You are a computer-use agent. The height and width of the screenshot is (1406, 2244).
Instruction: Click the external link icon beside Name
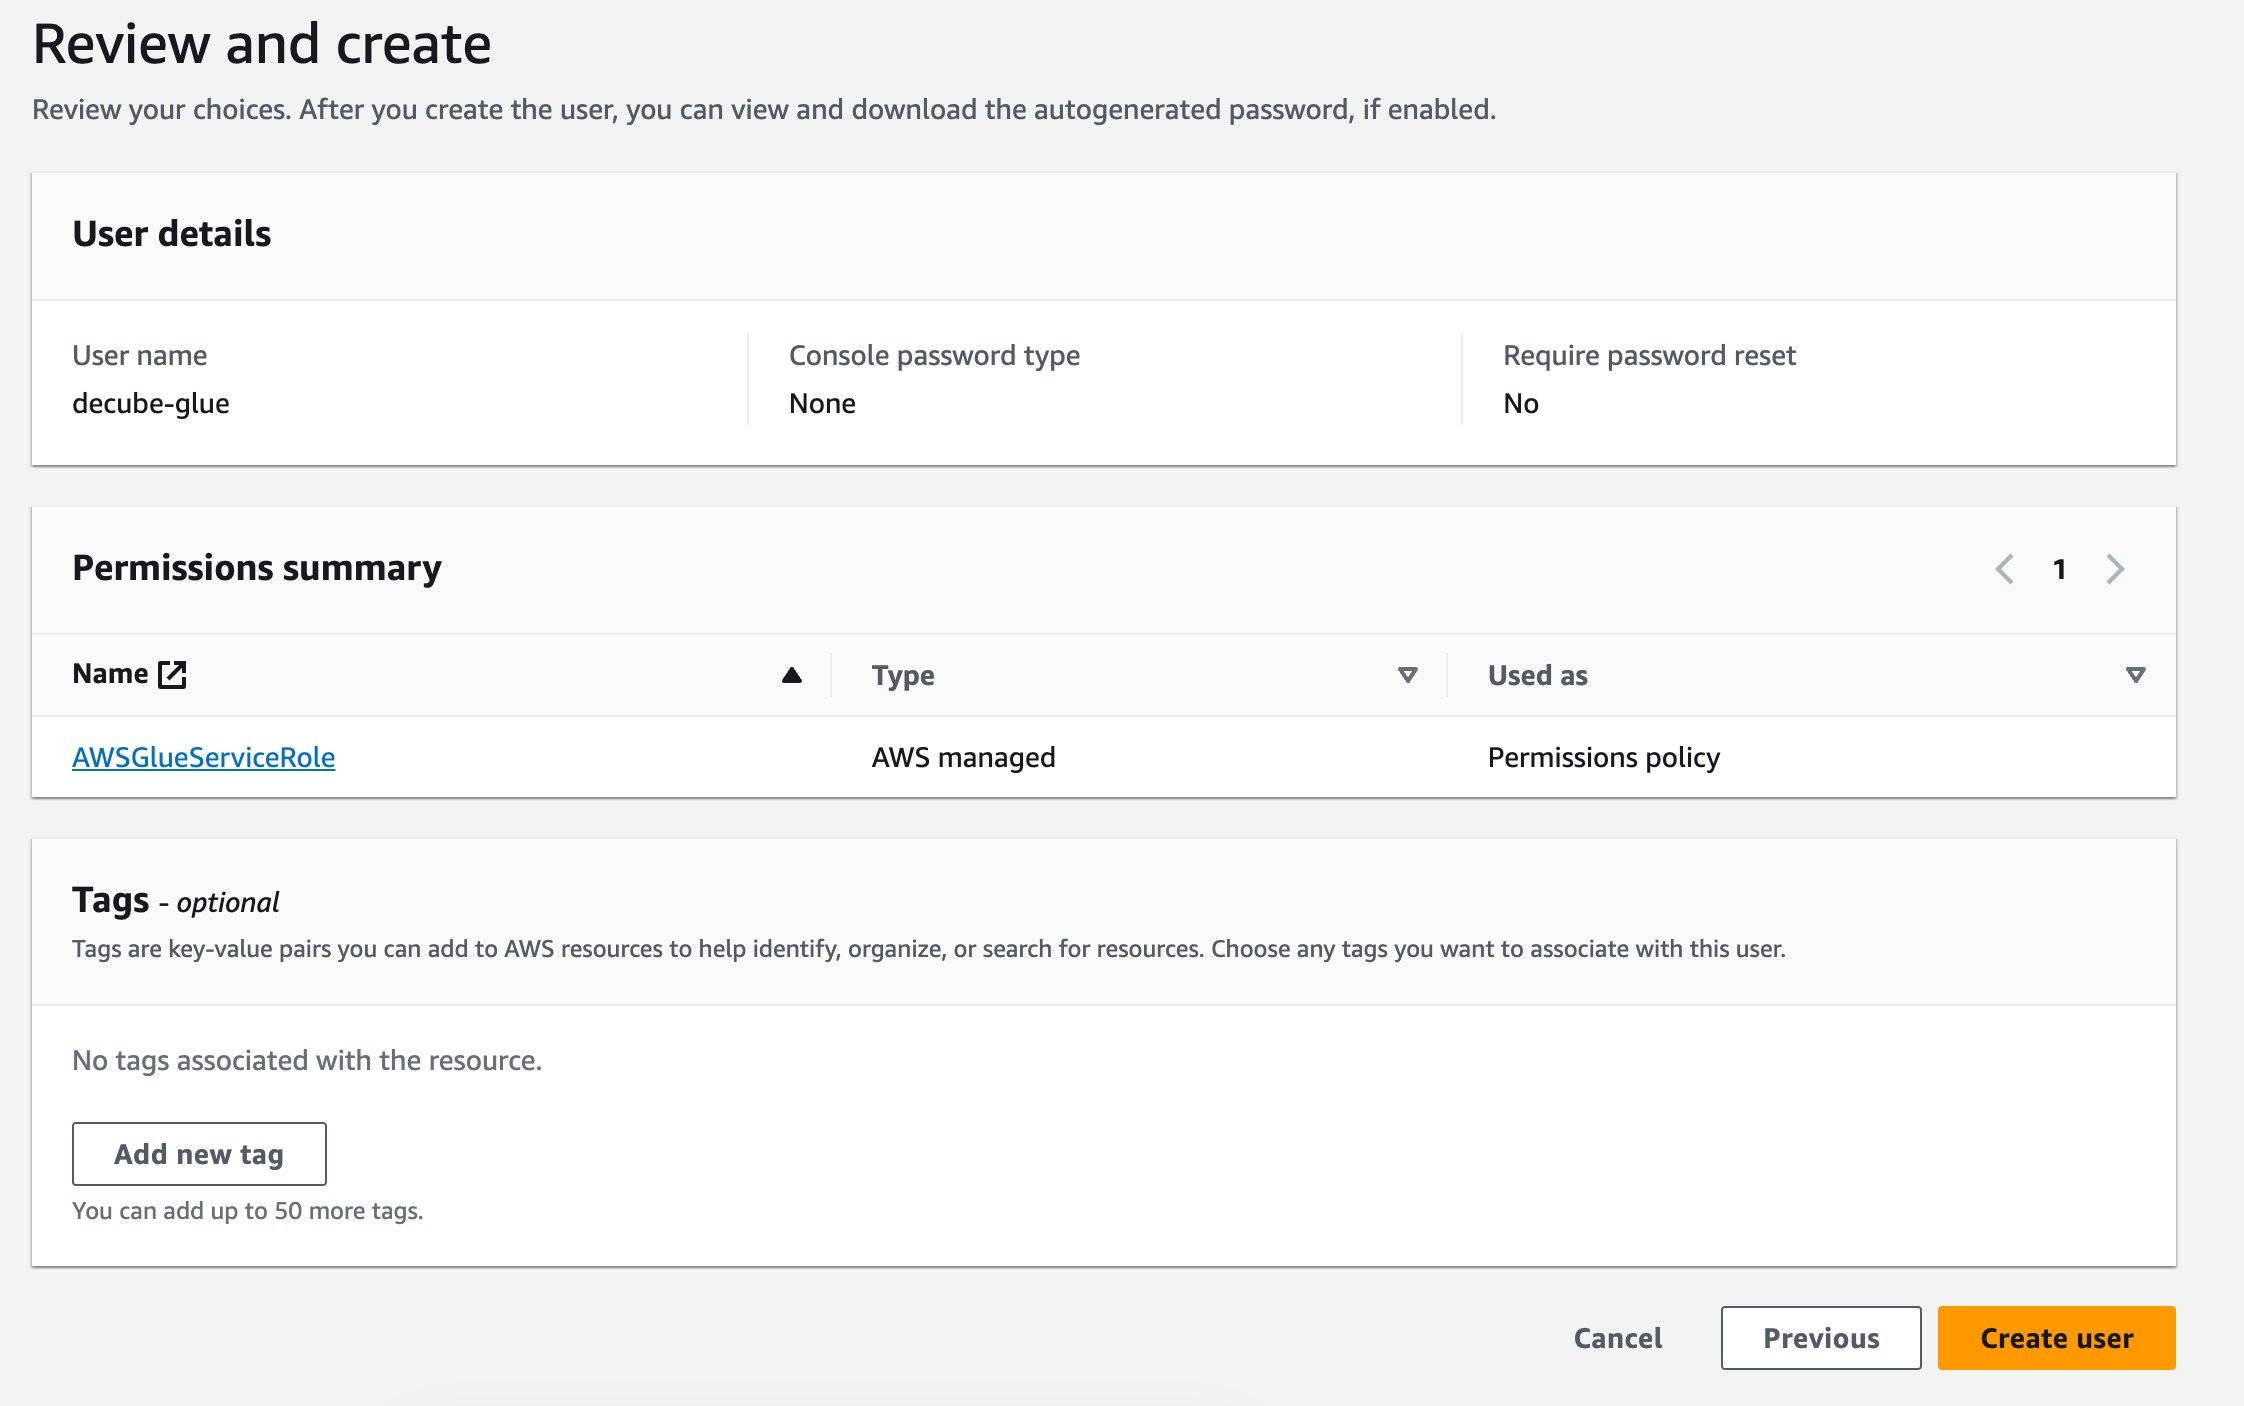point(173,674)
